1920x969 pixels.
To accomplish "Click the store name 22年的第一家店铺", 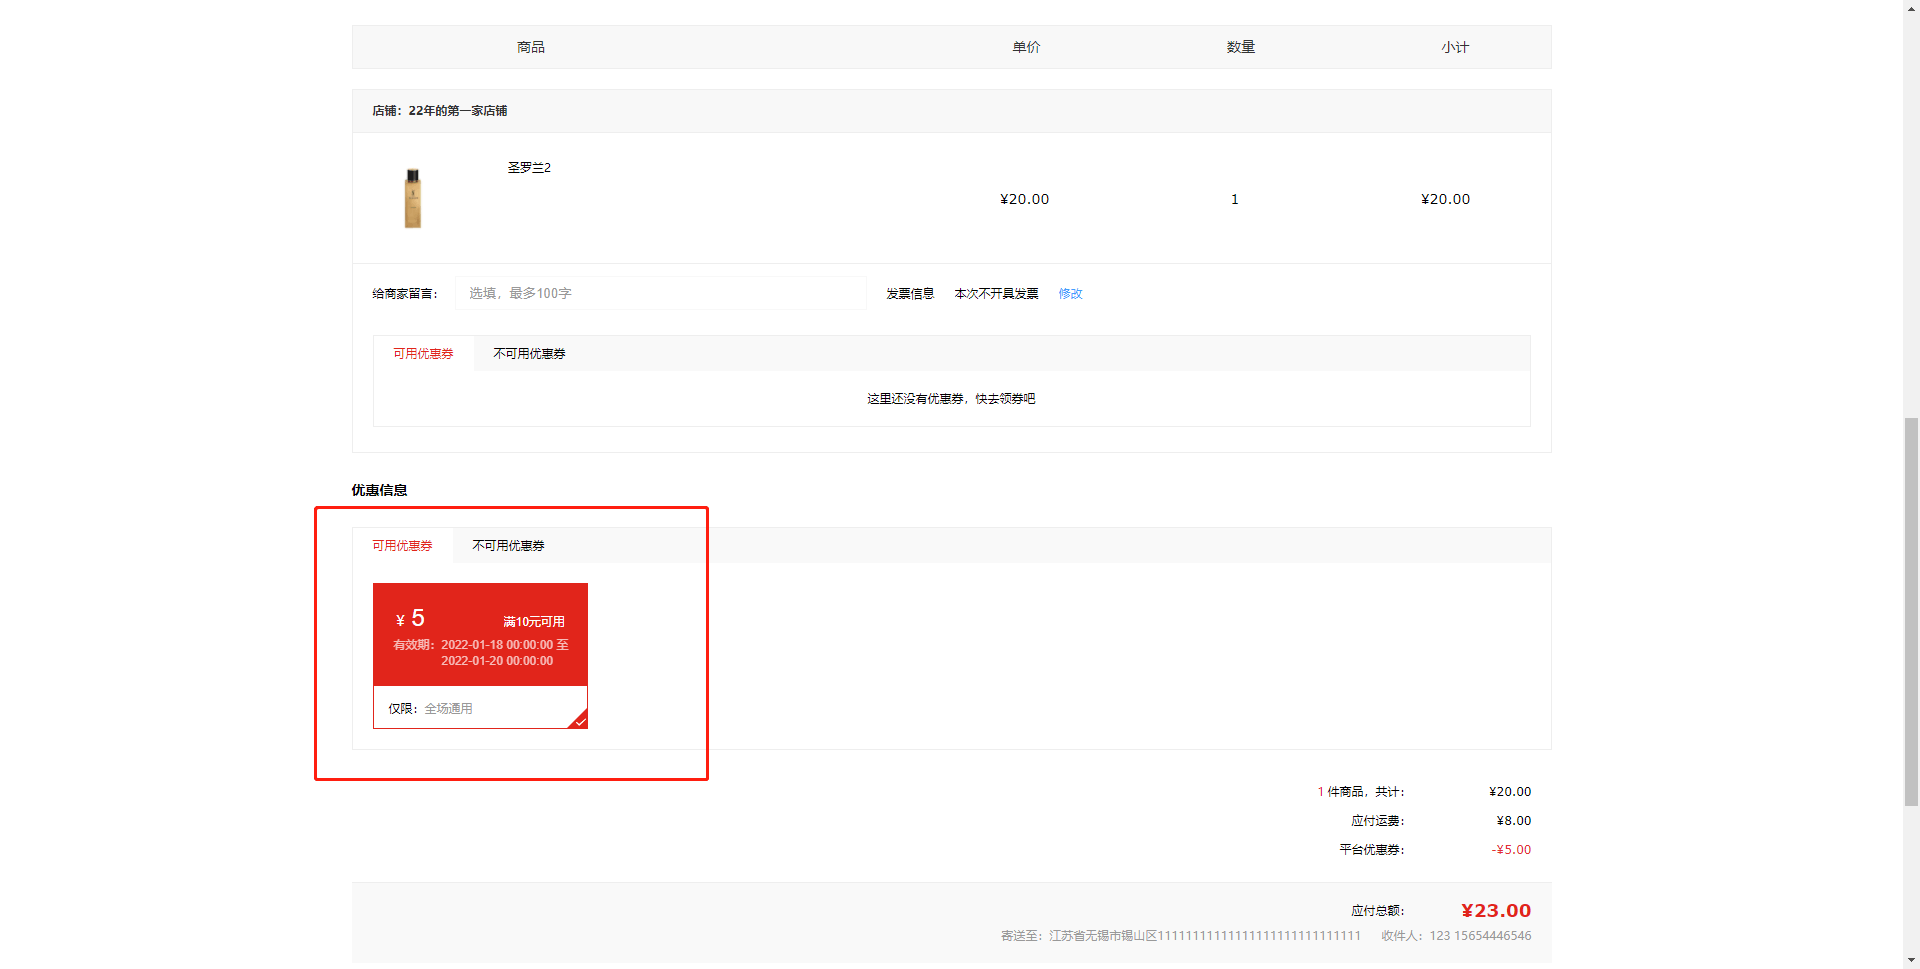I will tap(457, 110).
